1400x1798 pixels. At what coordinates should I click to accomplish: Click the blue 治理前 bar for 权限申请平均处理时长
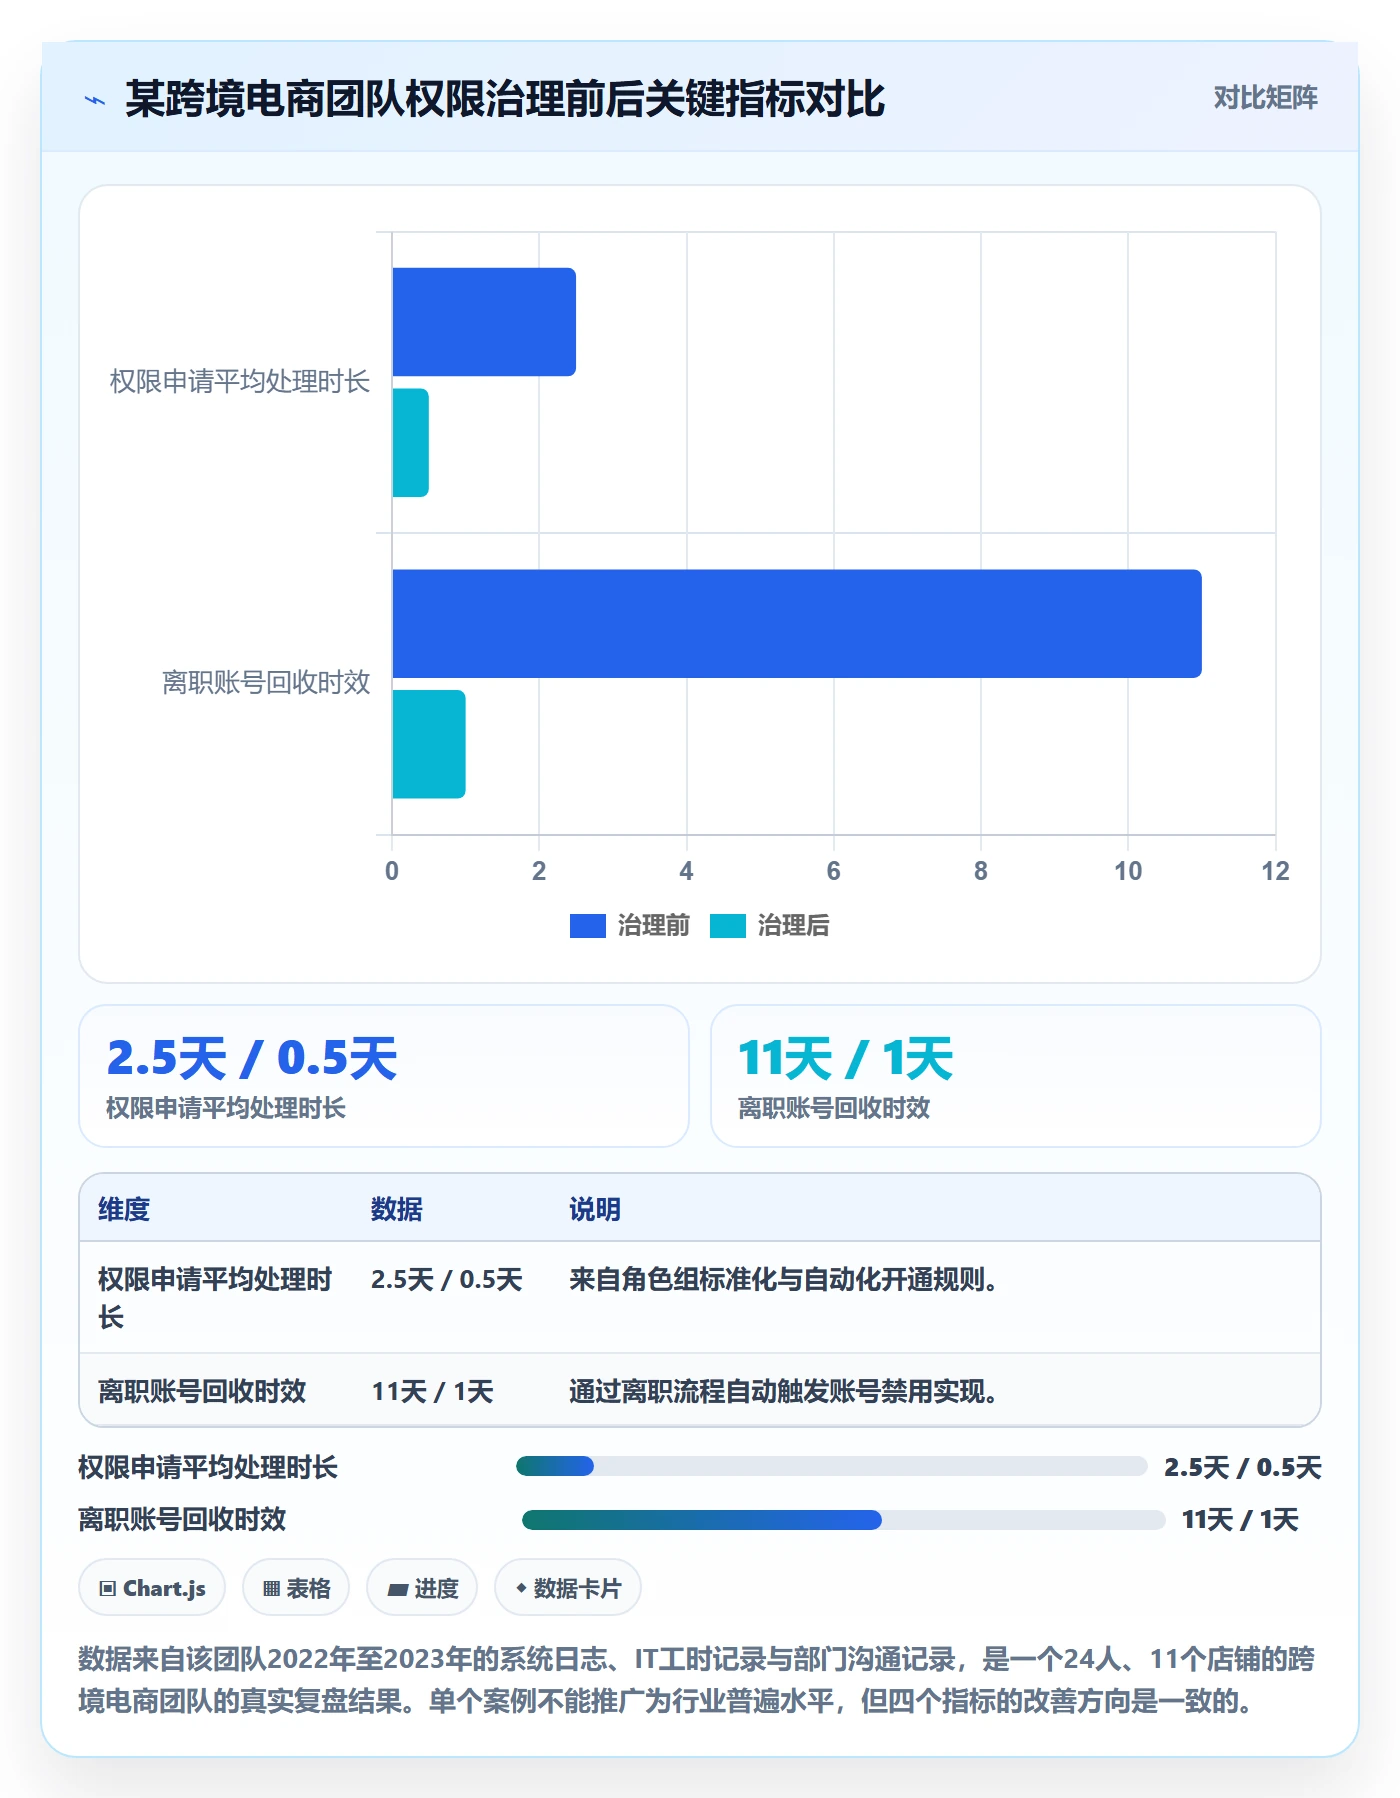click(484, 322)
